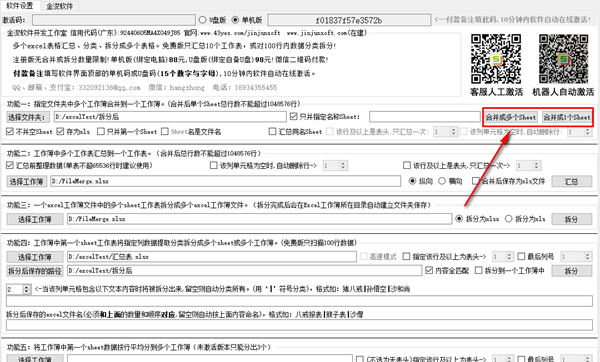Click the specified Sheet name input field
The height and width of the screenshot is (362, 600).
pyautogui.click(x=424, y=117)
